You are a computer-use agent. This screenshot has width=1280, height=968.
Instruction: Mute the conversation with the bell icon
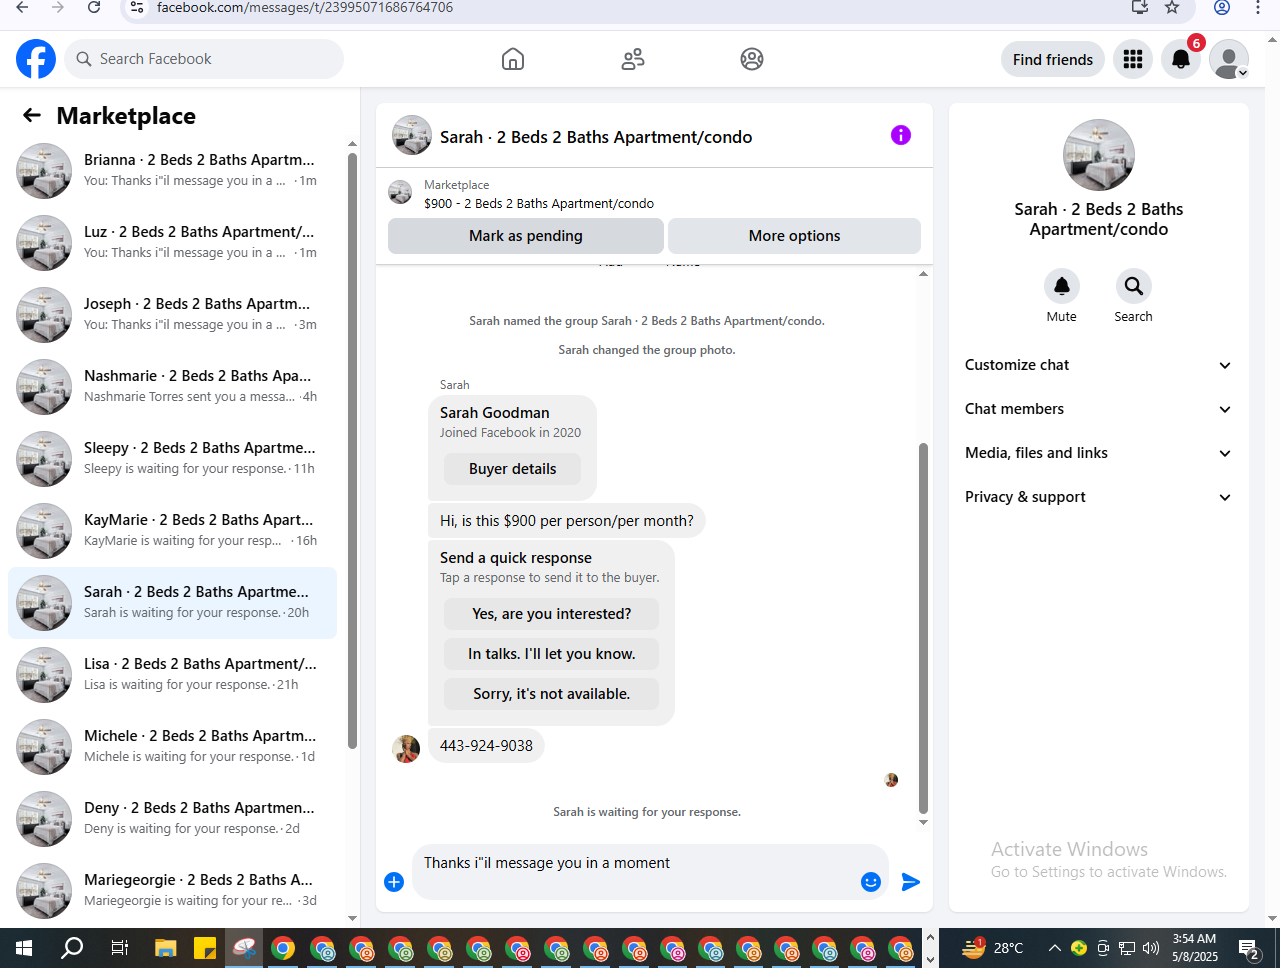click(1062, 286)
